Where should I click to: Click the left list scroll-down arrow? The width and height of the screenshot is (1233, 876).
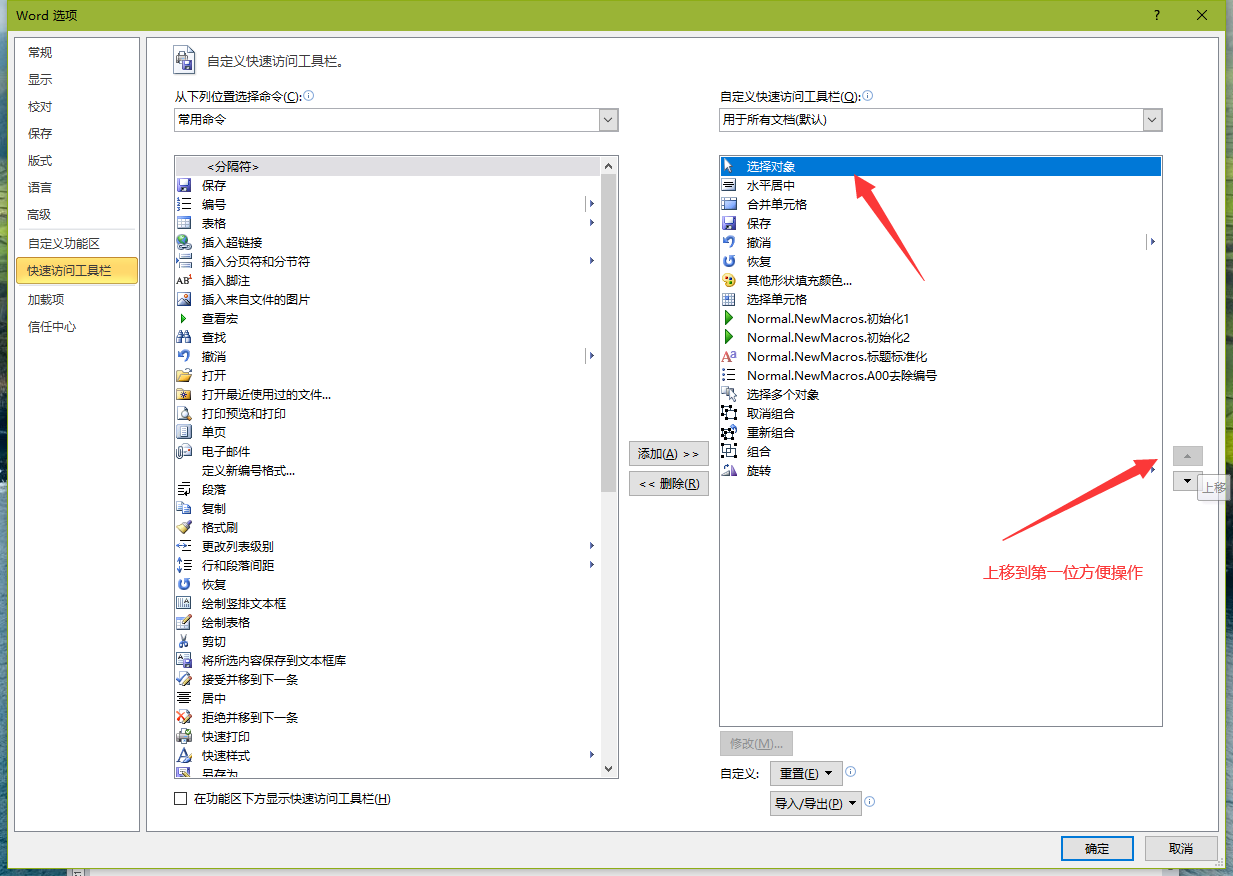pyautogui.click(x=609, y=769)
